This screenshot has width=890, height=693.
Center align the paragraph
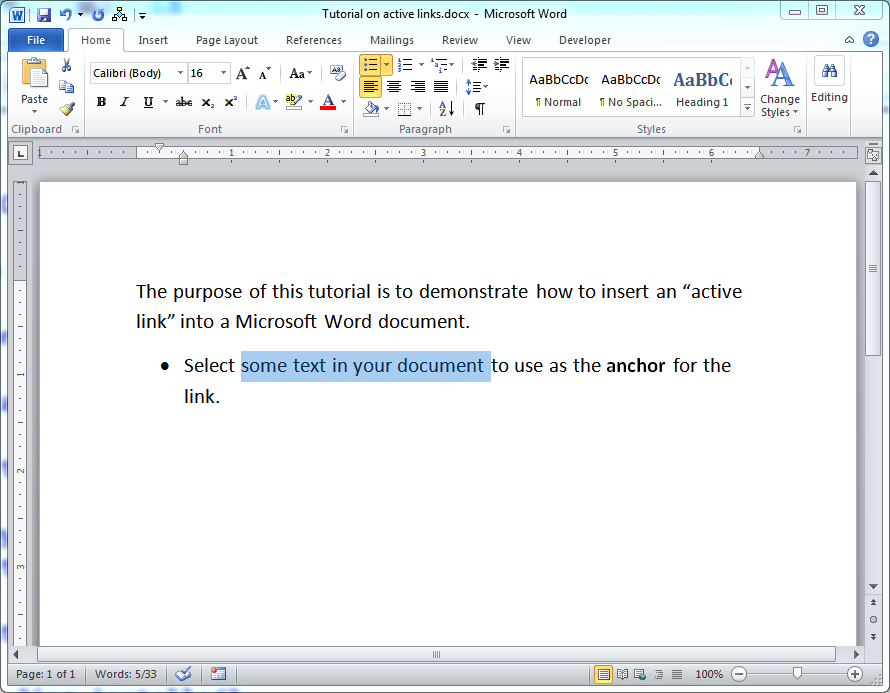click(x=394, y=87)
